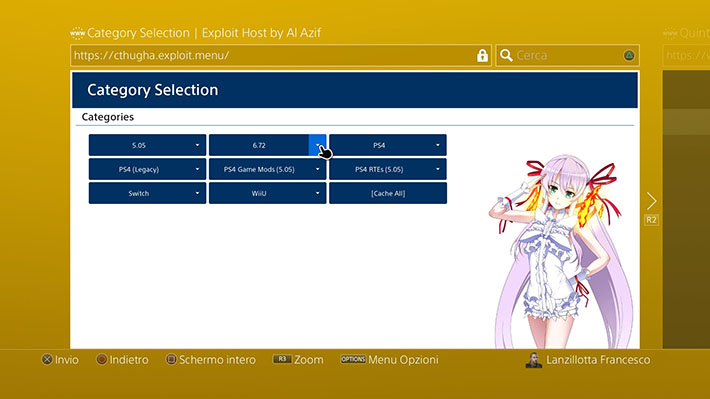Expand the 5.05 dropdown arrow

(x=197, y=145)
